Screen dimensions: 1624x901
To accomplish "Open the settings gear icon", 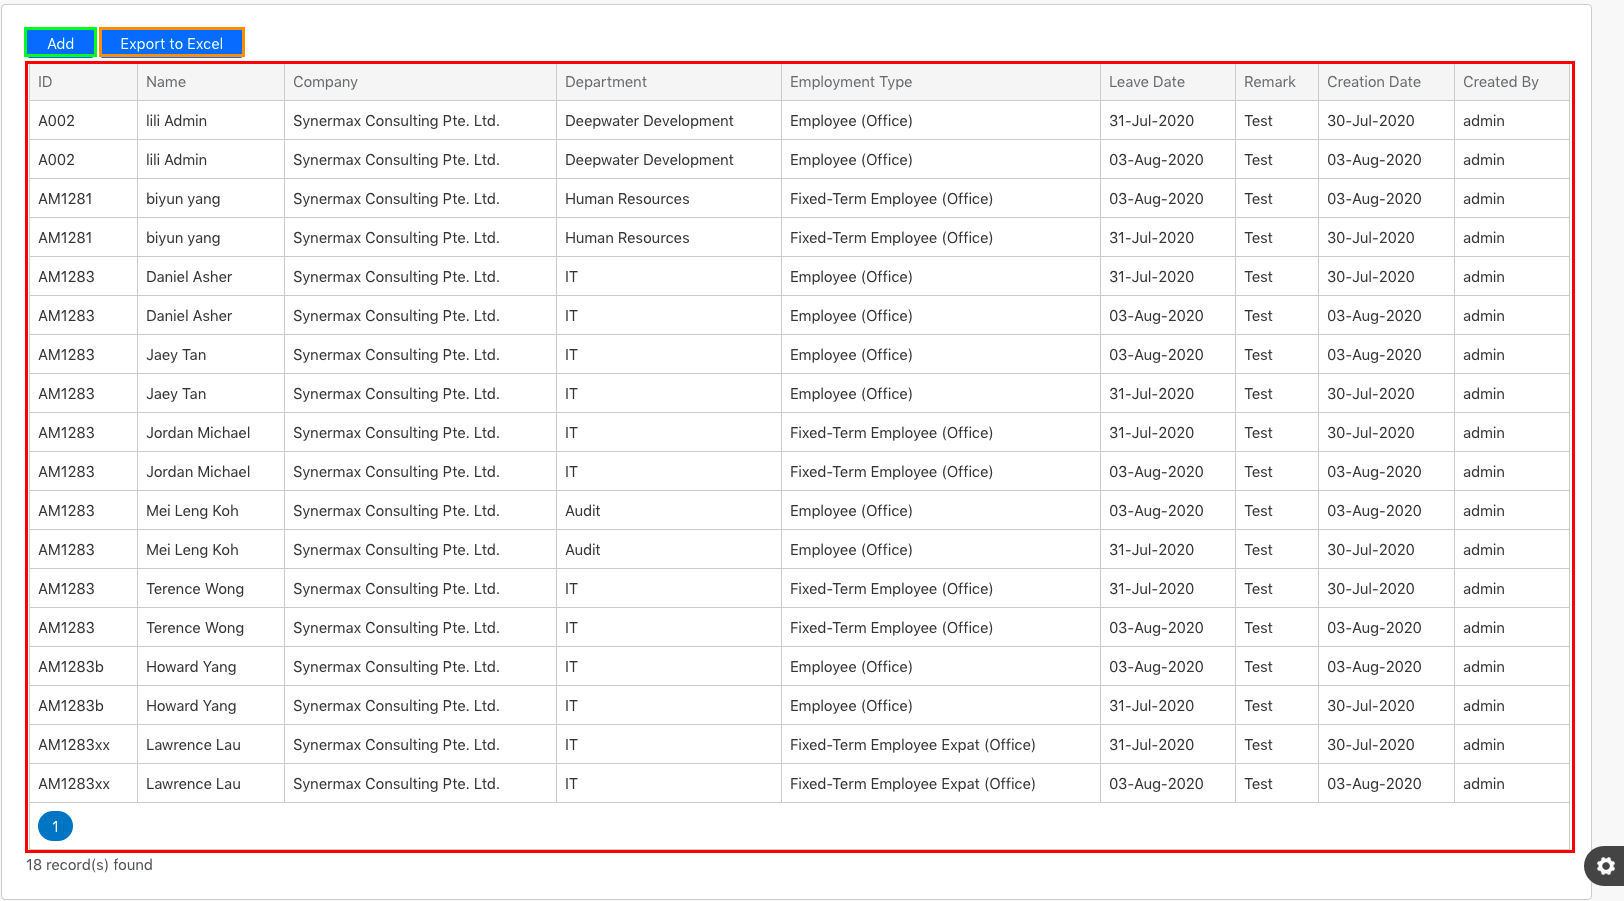I will pos(1605,866).
